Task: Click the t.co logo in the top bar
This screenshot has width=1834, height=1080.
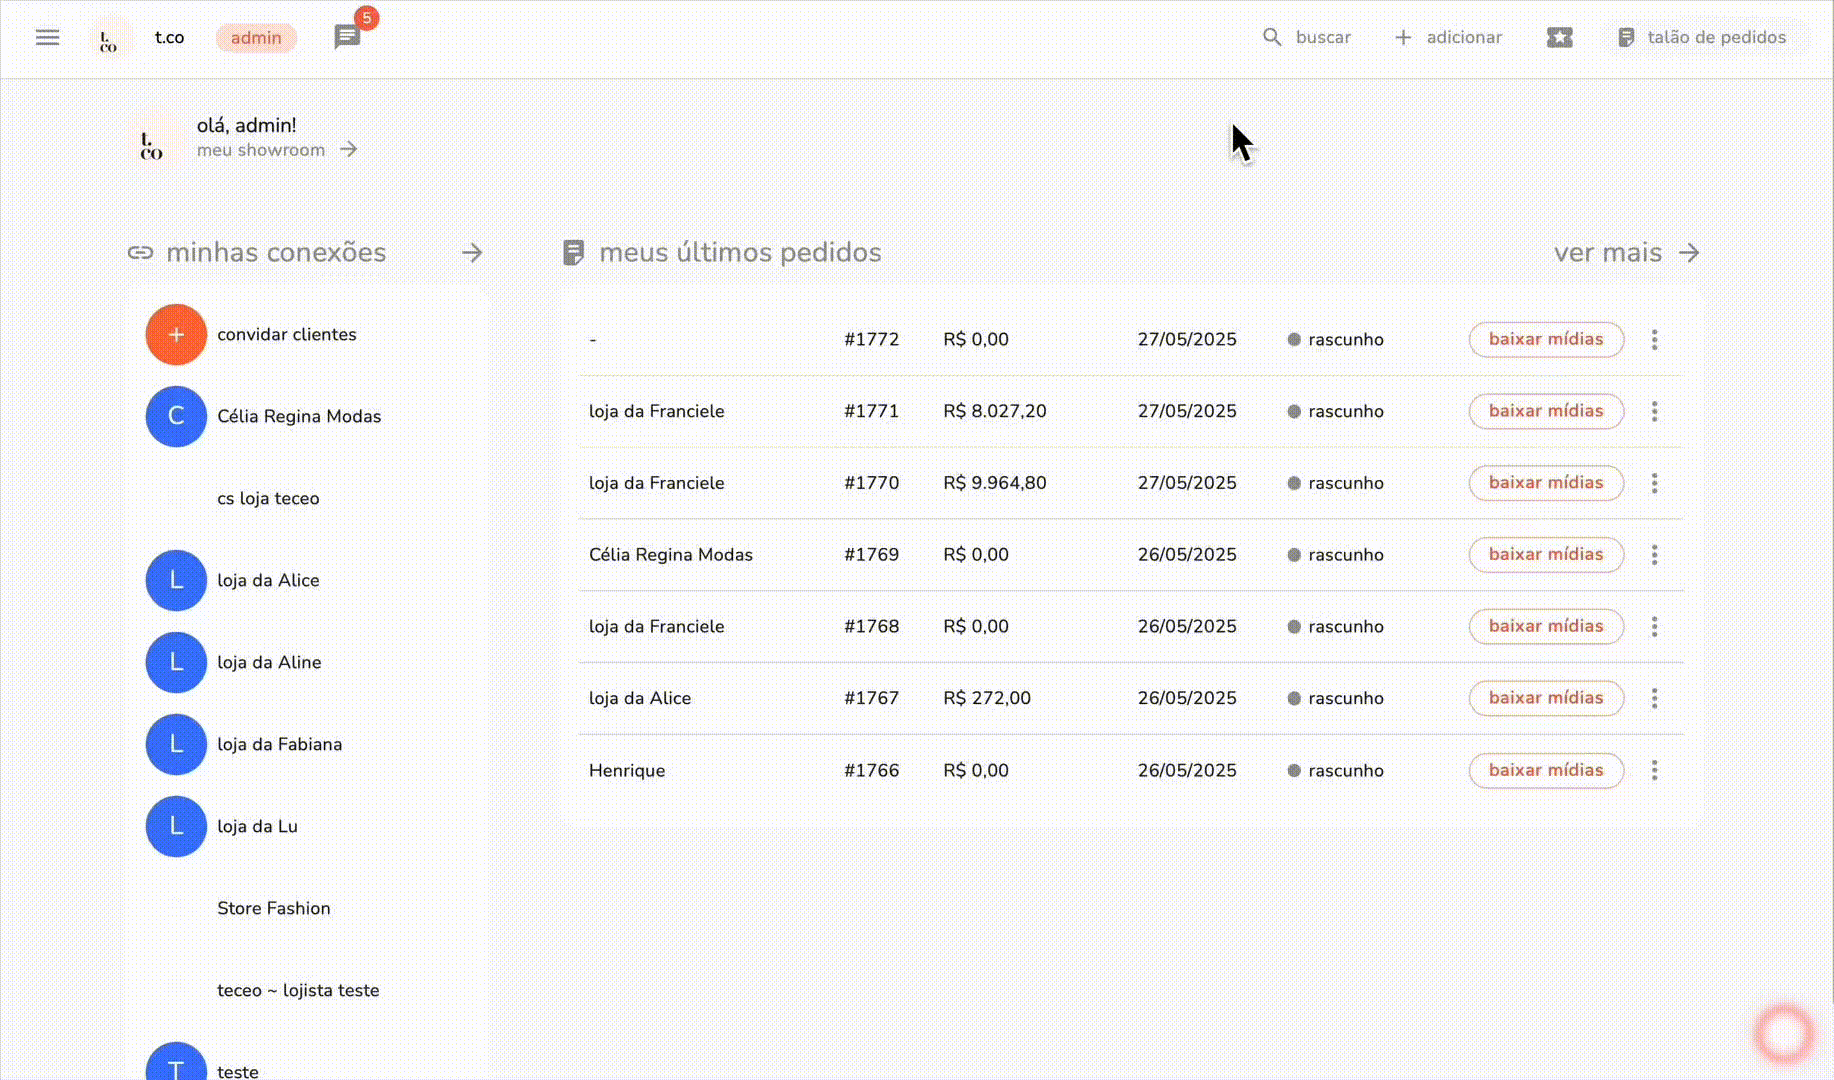Action: click(x=109, y=39)
